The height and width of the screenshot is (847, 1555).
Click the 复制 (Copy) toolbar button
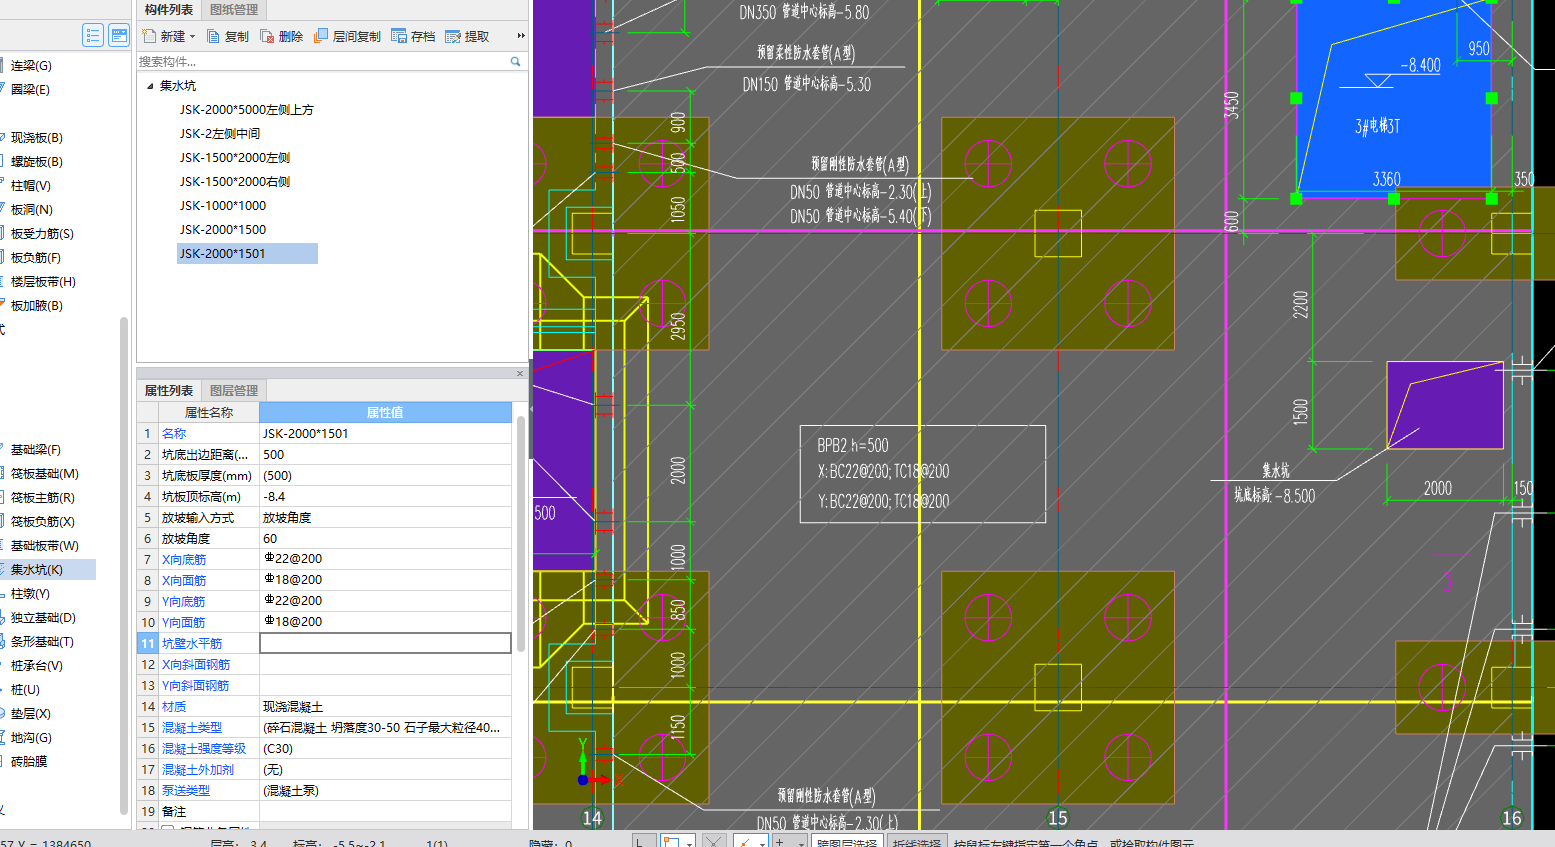click(228, 36)
